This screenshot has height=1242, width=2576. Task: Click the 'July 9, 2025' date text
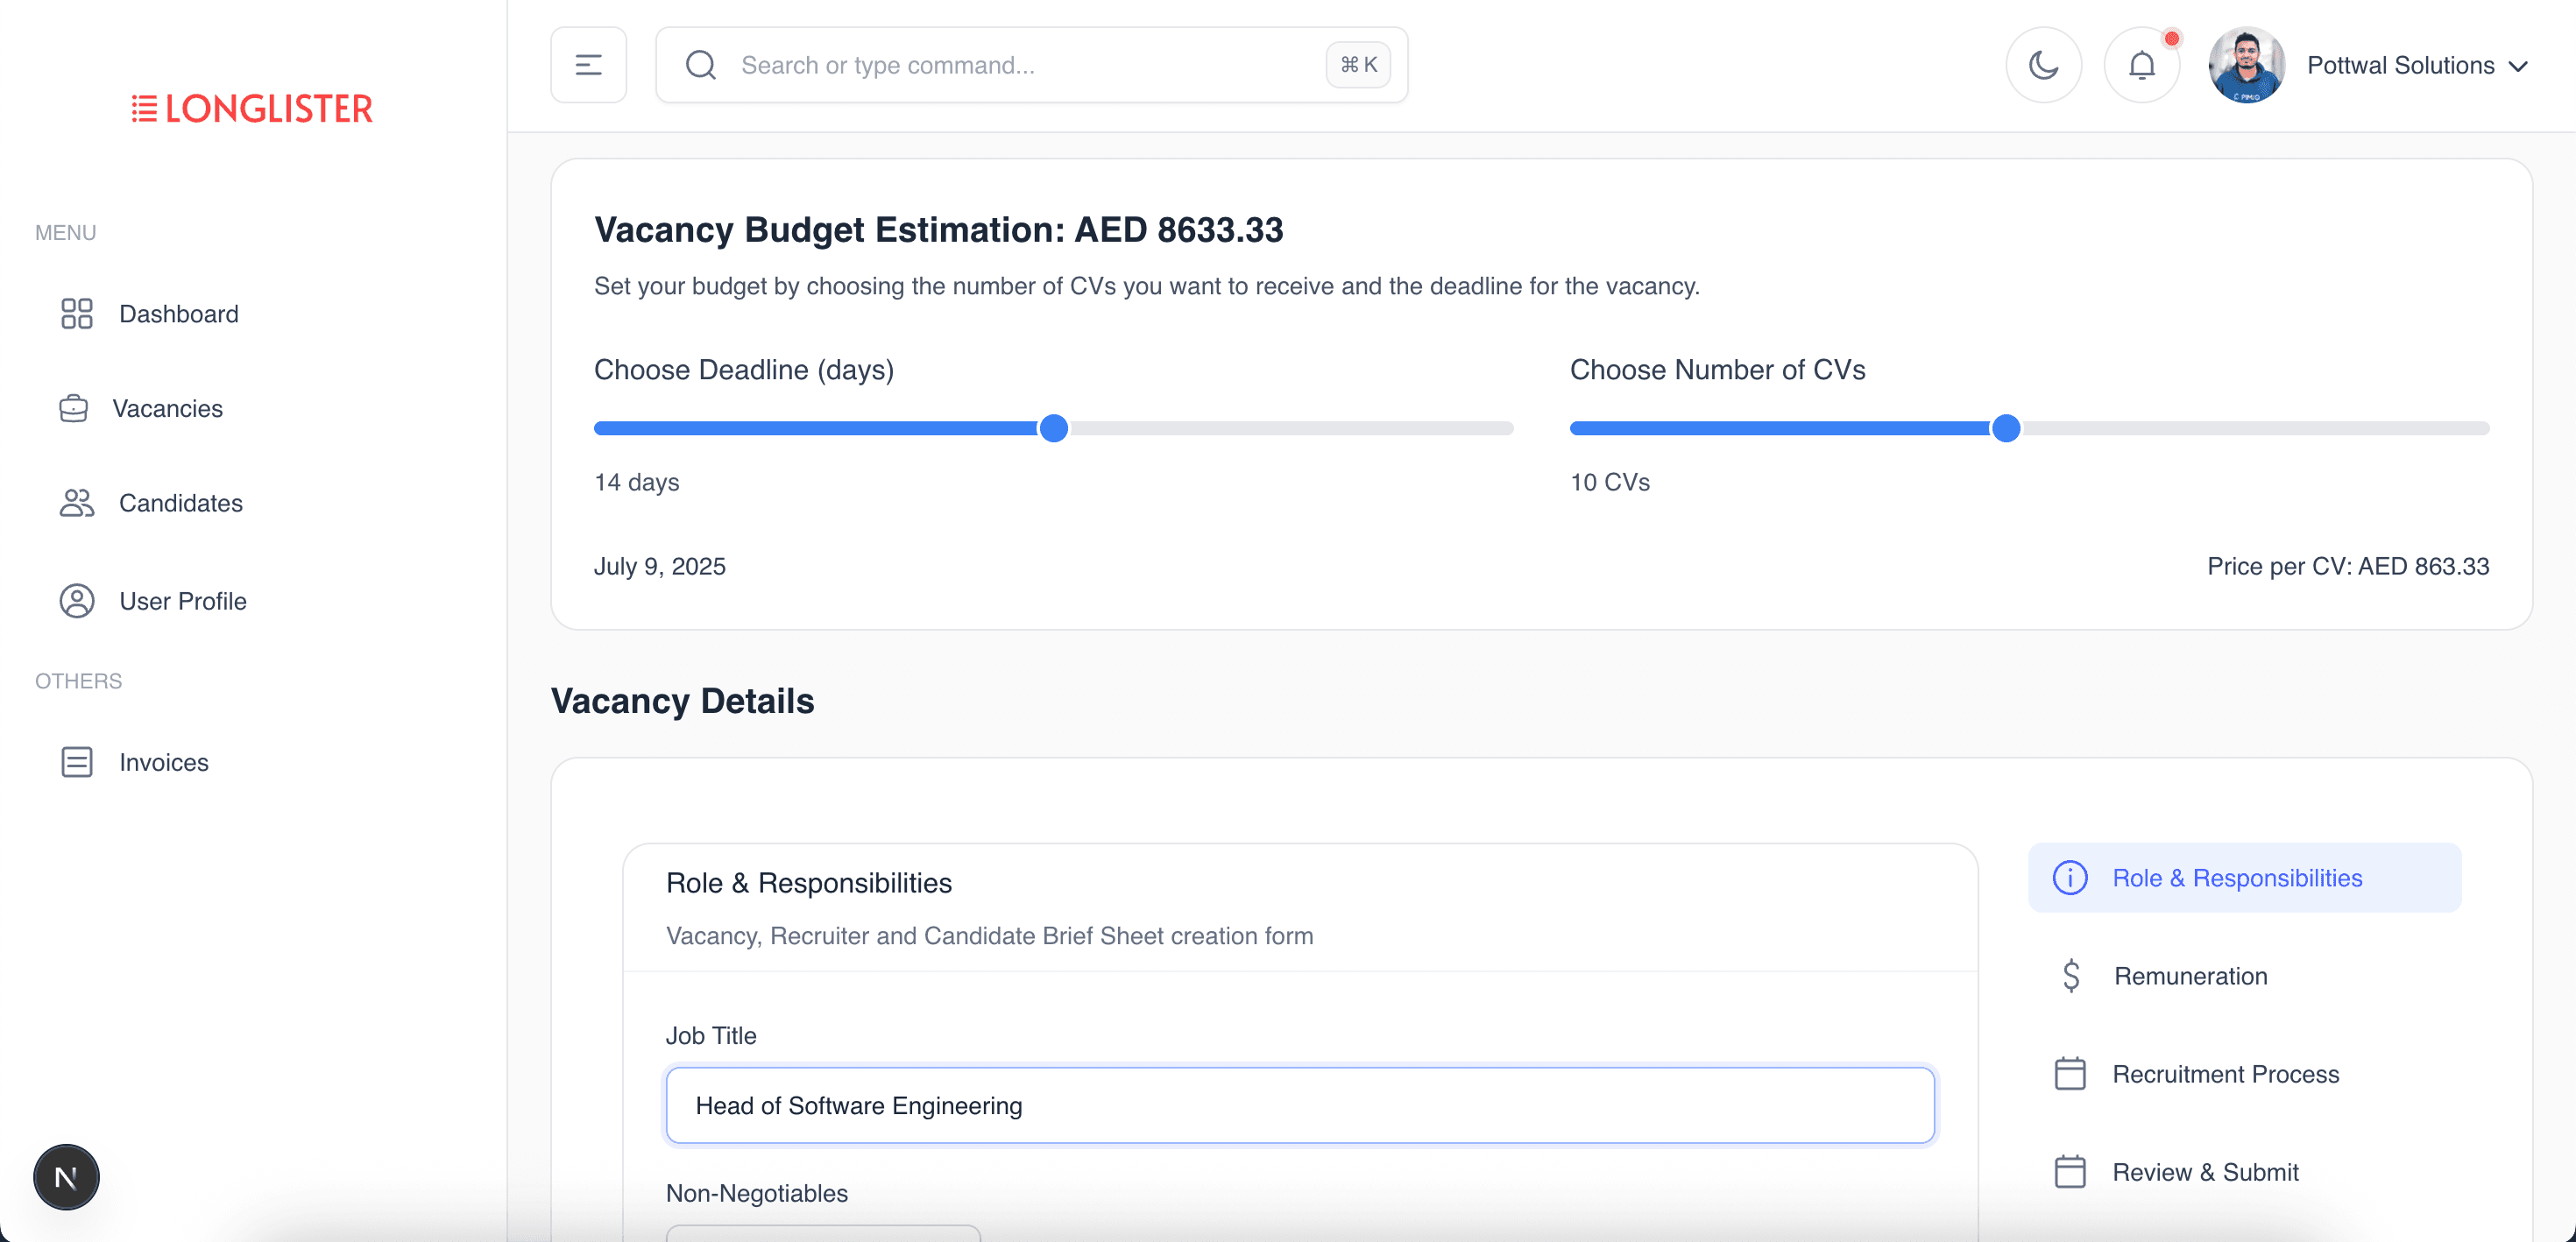pyautogui.click(x=660, y=566)
